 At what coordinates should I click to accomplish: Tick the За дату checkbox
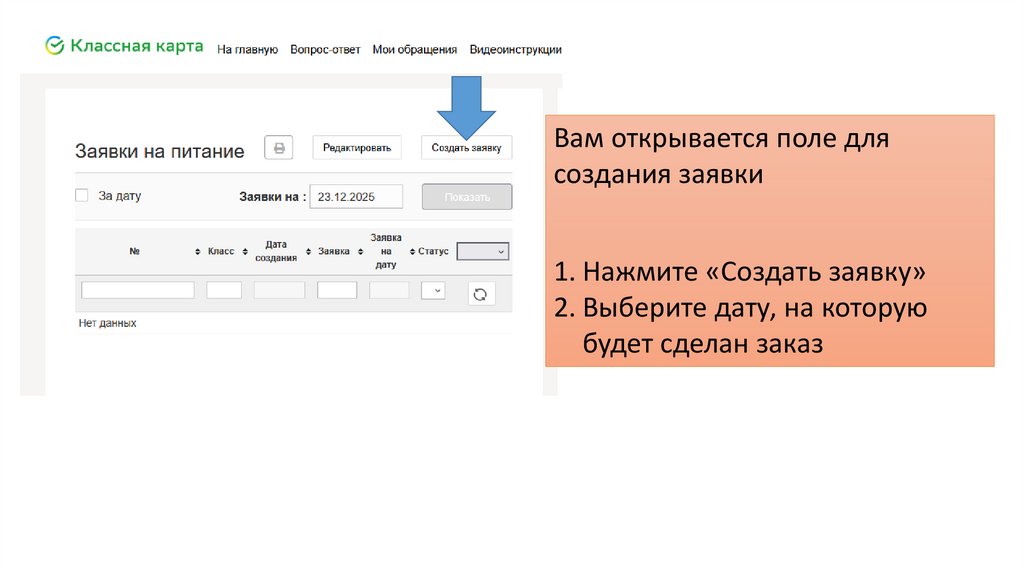point(82,195)
